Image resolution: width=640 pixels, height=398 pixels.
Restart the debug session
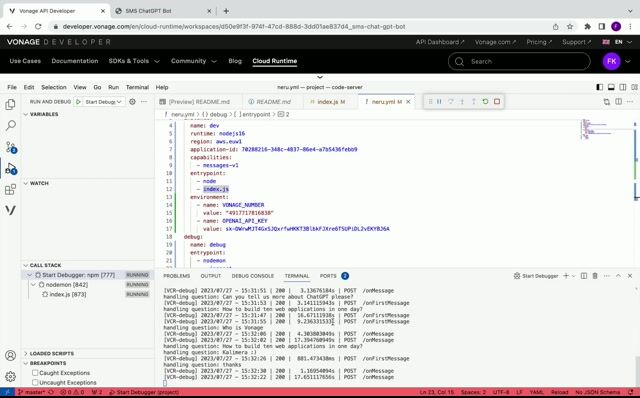pyautogui.click(x=485, y=102)
